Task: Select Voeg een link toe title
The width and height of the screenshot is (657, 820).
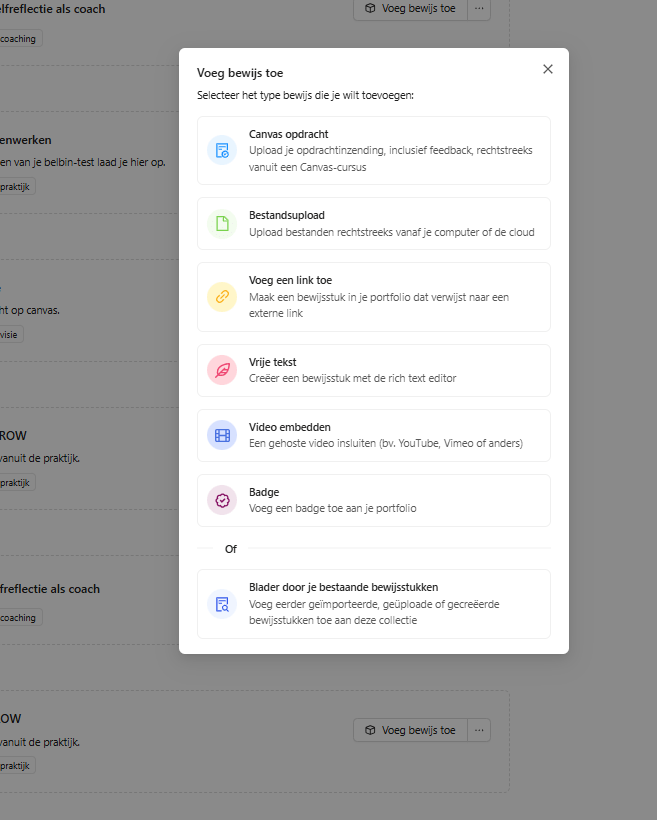Action: tap(290, 280)
